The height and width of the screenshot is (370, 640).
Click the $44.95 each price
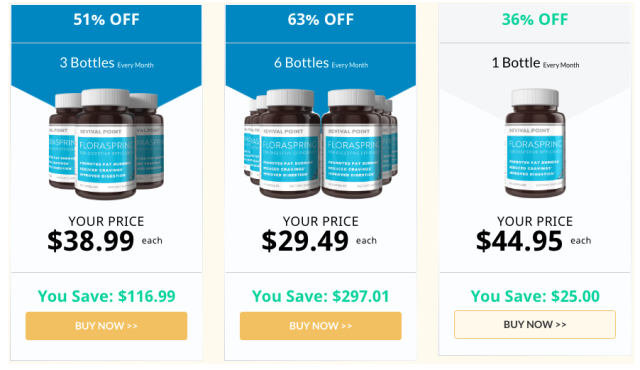pos(533,241)
